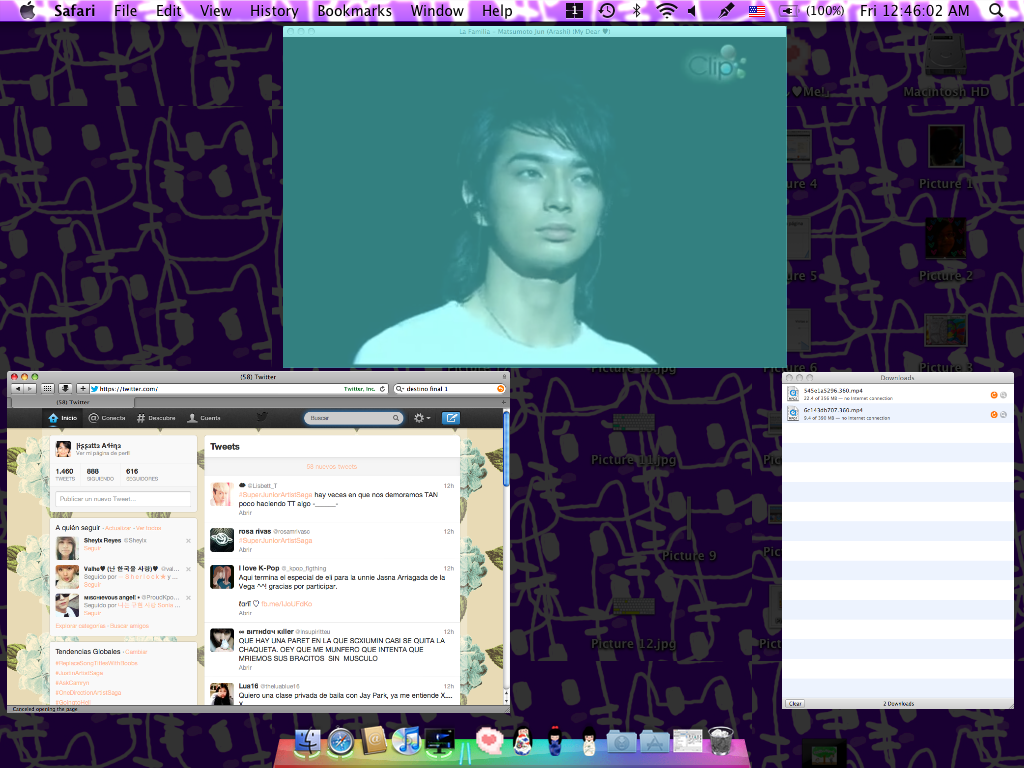Click the menu bar clock

coord(914,10)
